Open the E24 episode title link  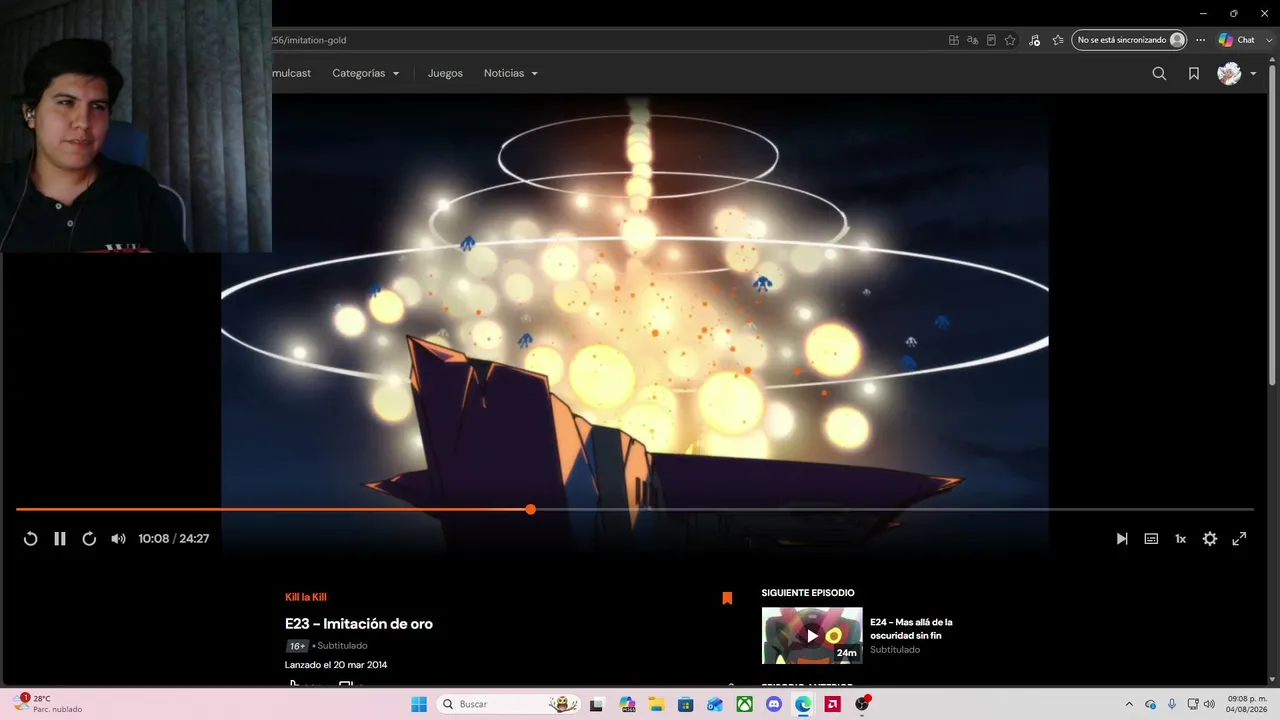tap(911, 628)
